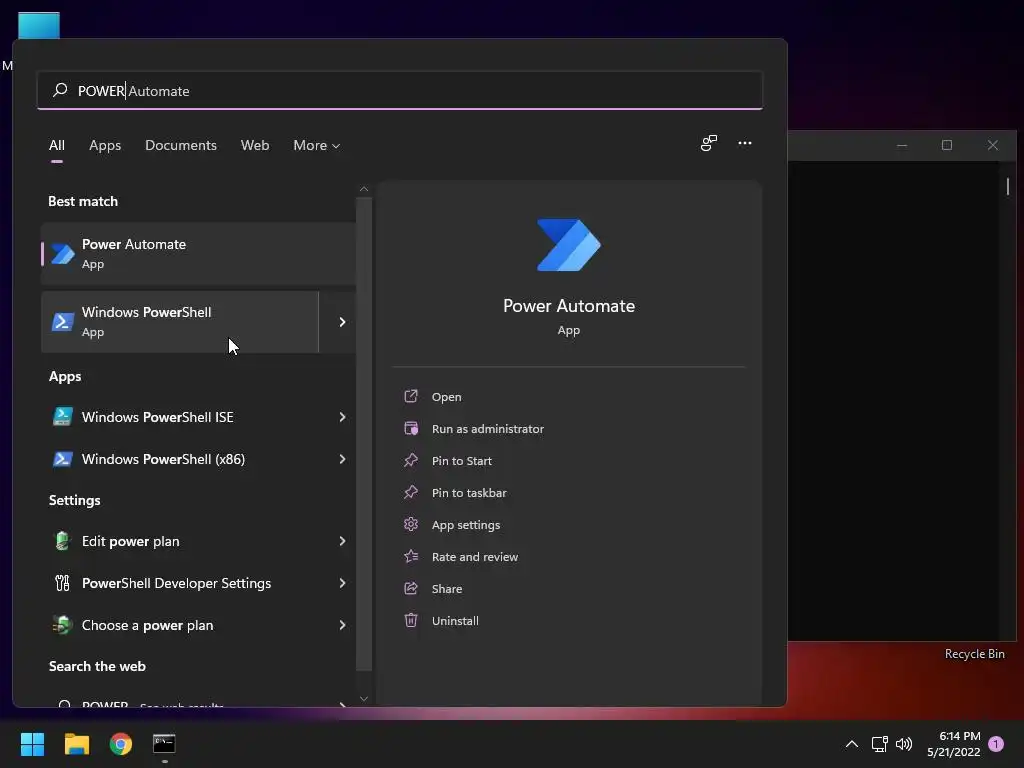Click the Choose a power plan icon
The width and height of the screenshot is (1024, 768).
[x=62, y=625]
